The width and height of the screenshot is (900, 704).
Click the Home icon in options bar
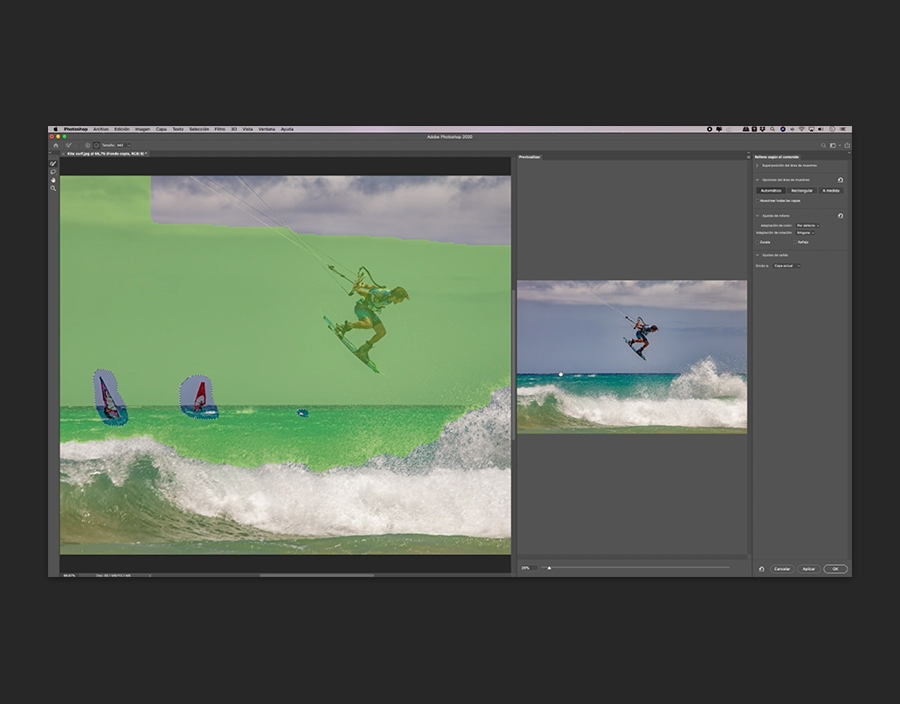[x=56, y=145]
